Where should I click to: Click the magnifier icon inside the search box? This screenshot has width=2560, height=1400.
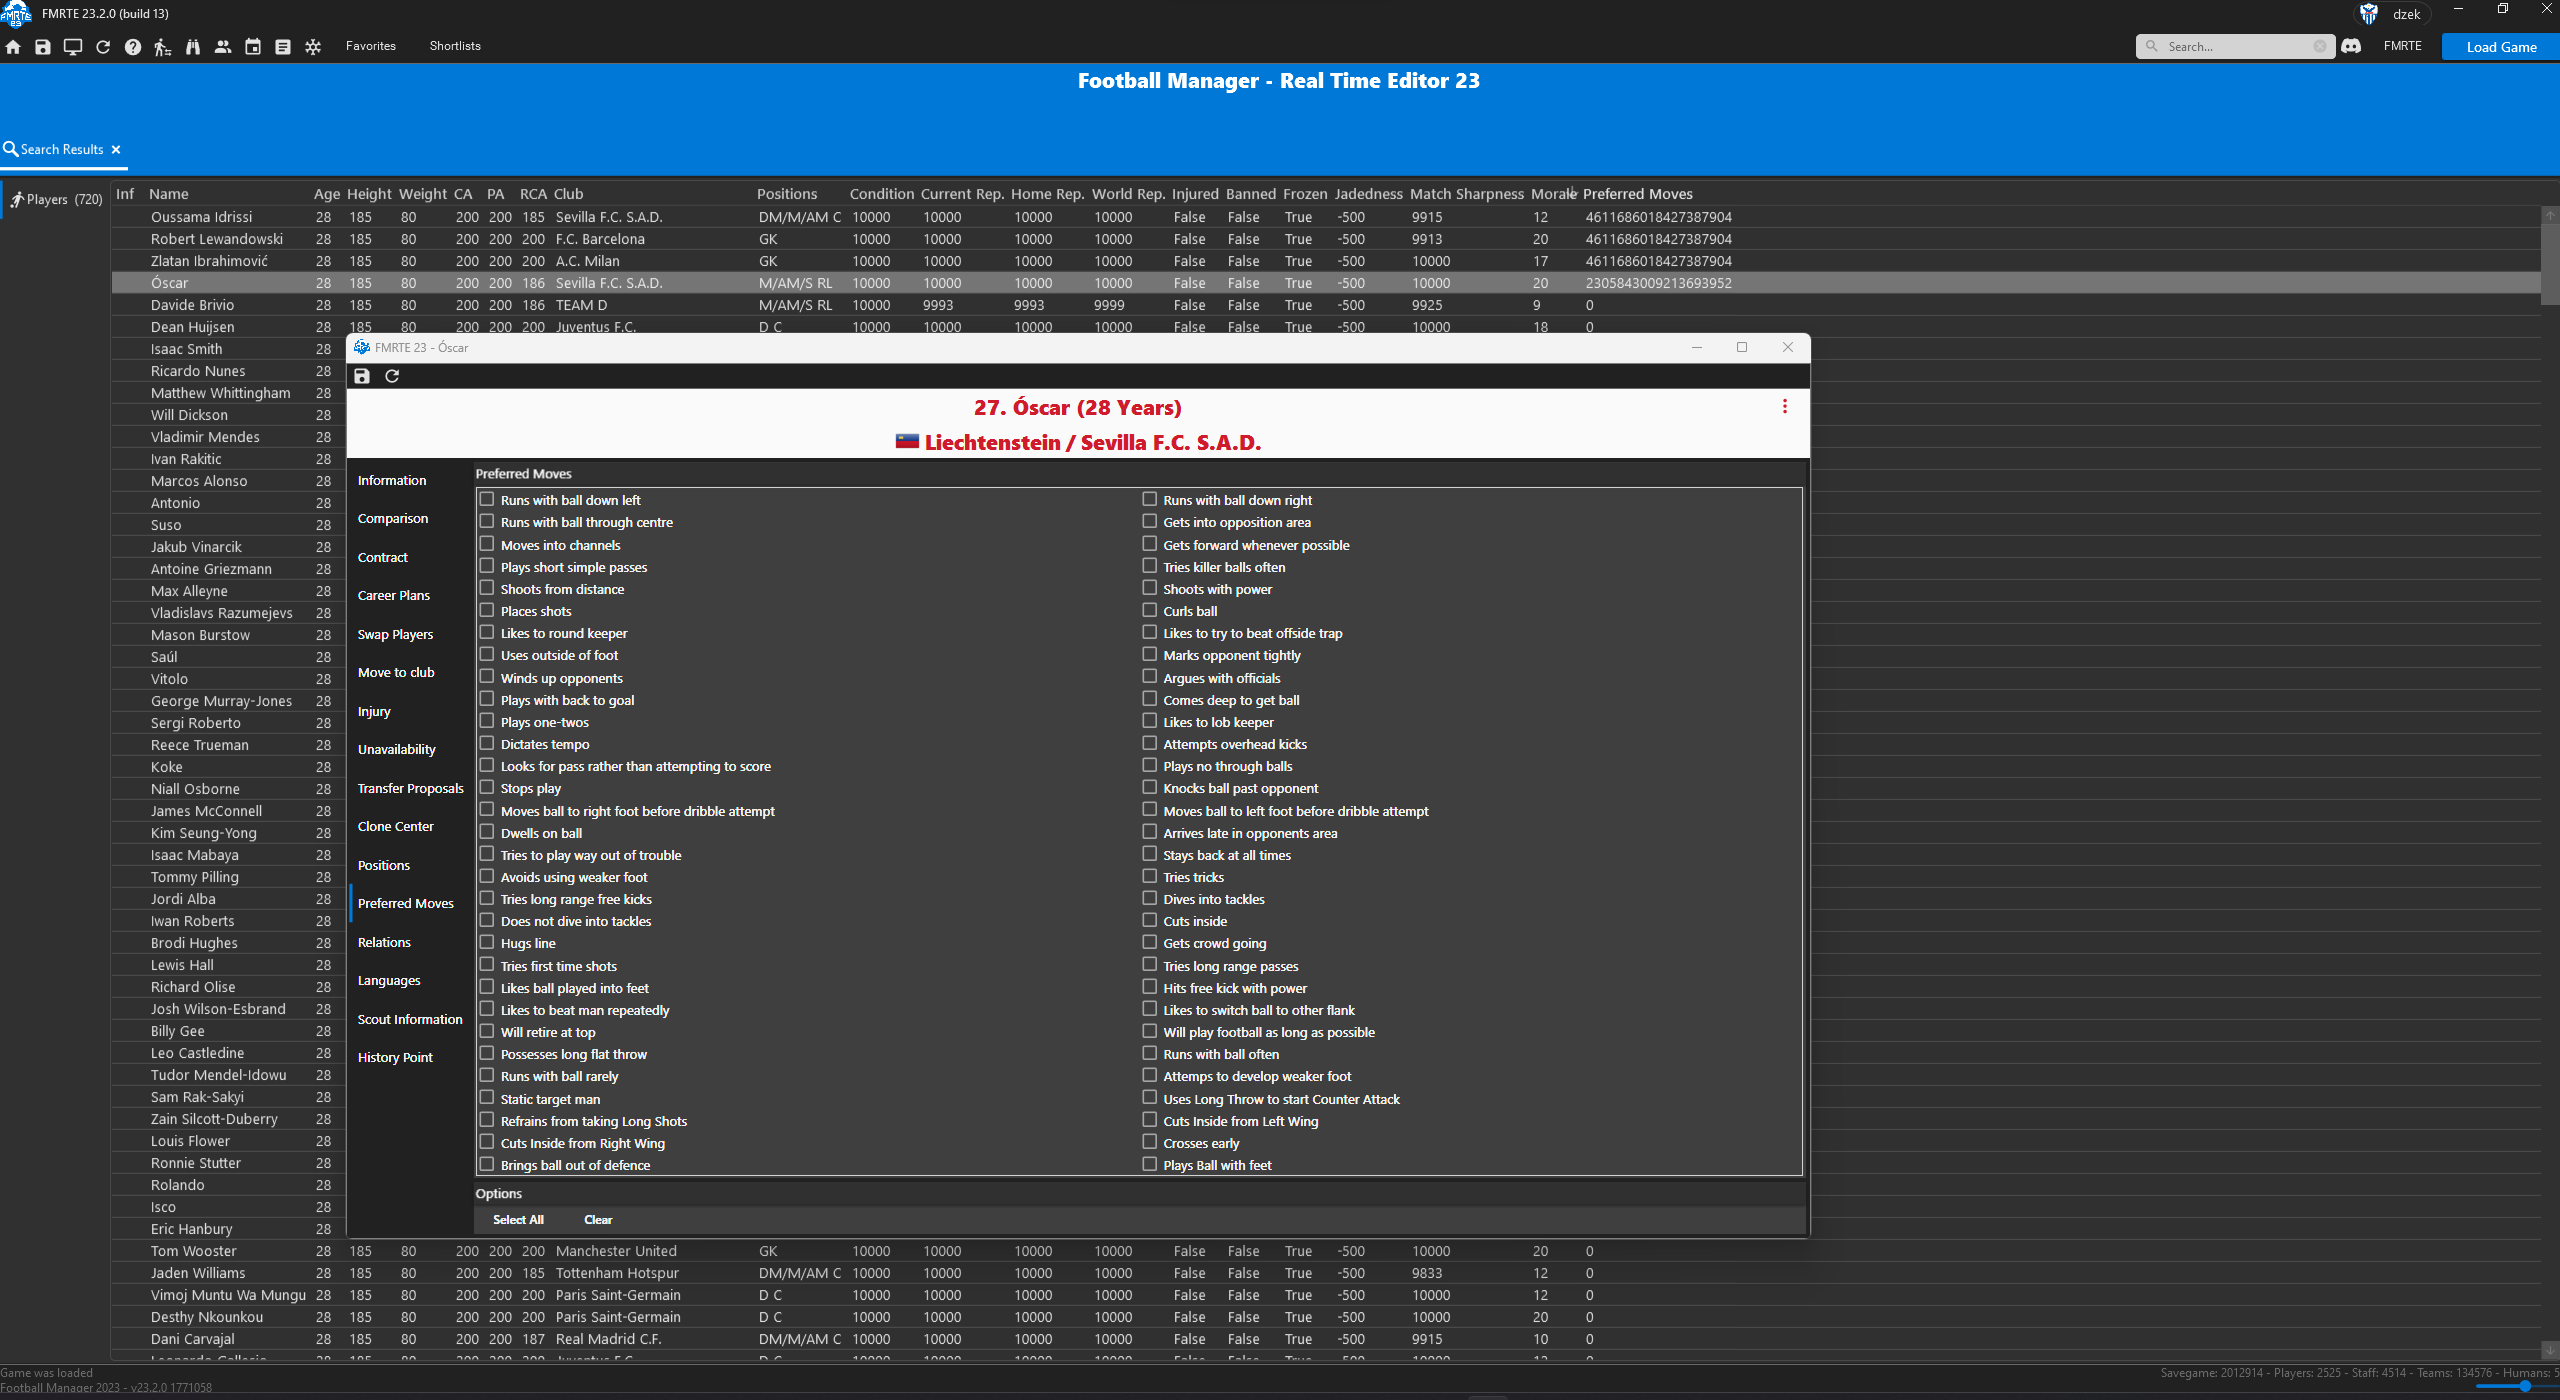coord(2152,46)
